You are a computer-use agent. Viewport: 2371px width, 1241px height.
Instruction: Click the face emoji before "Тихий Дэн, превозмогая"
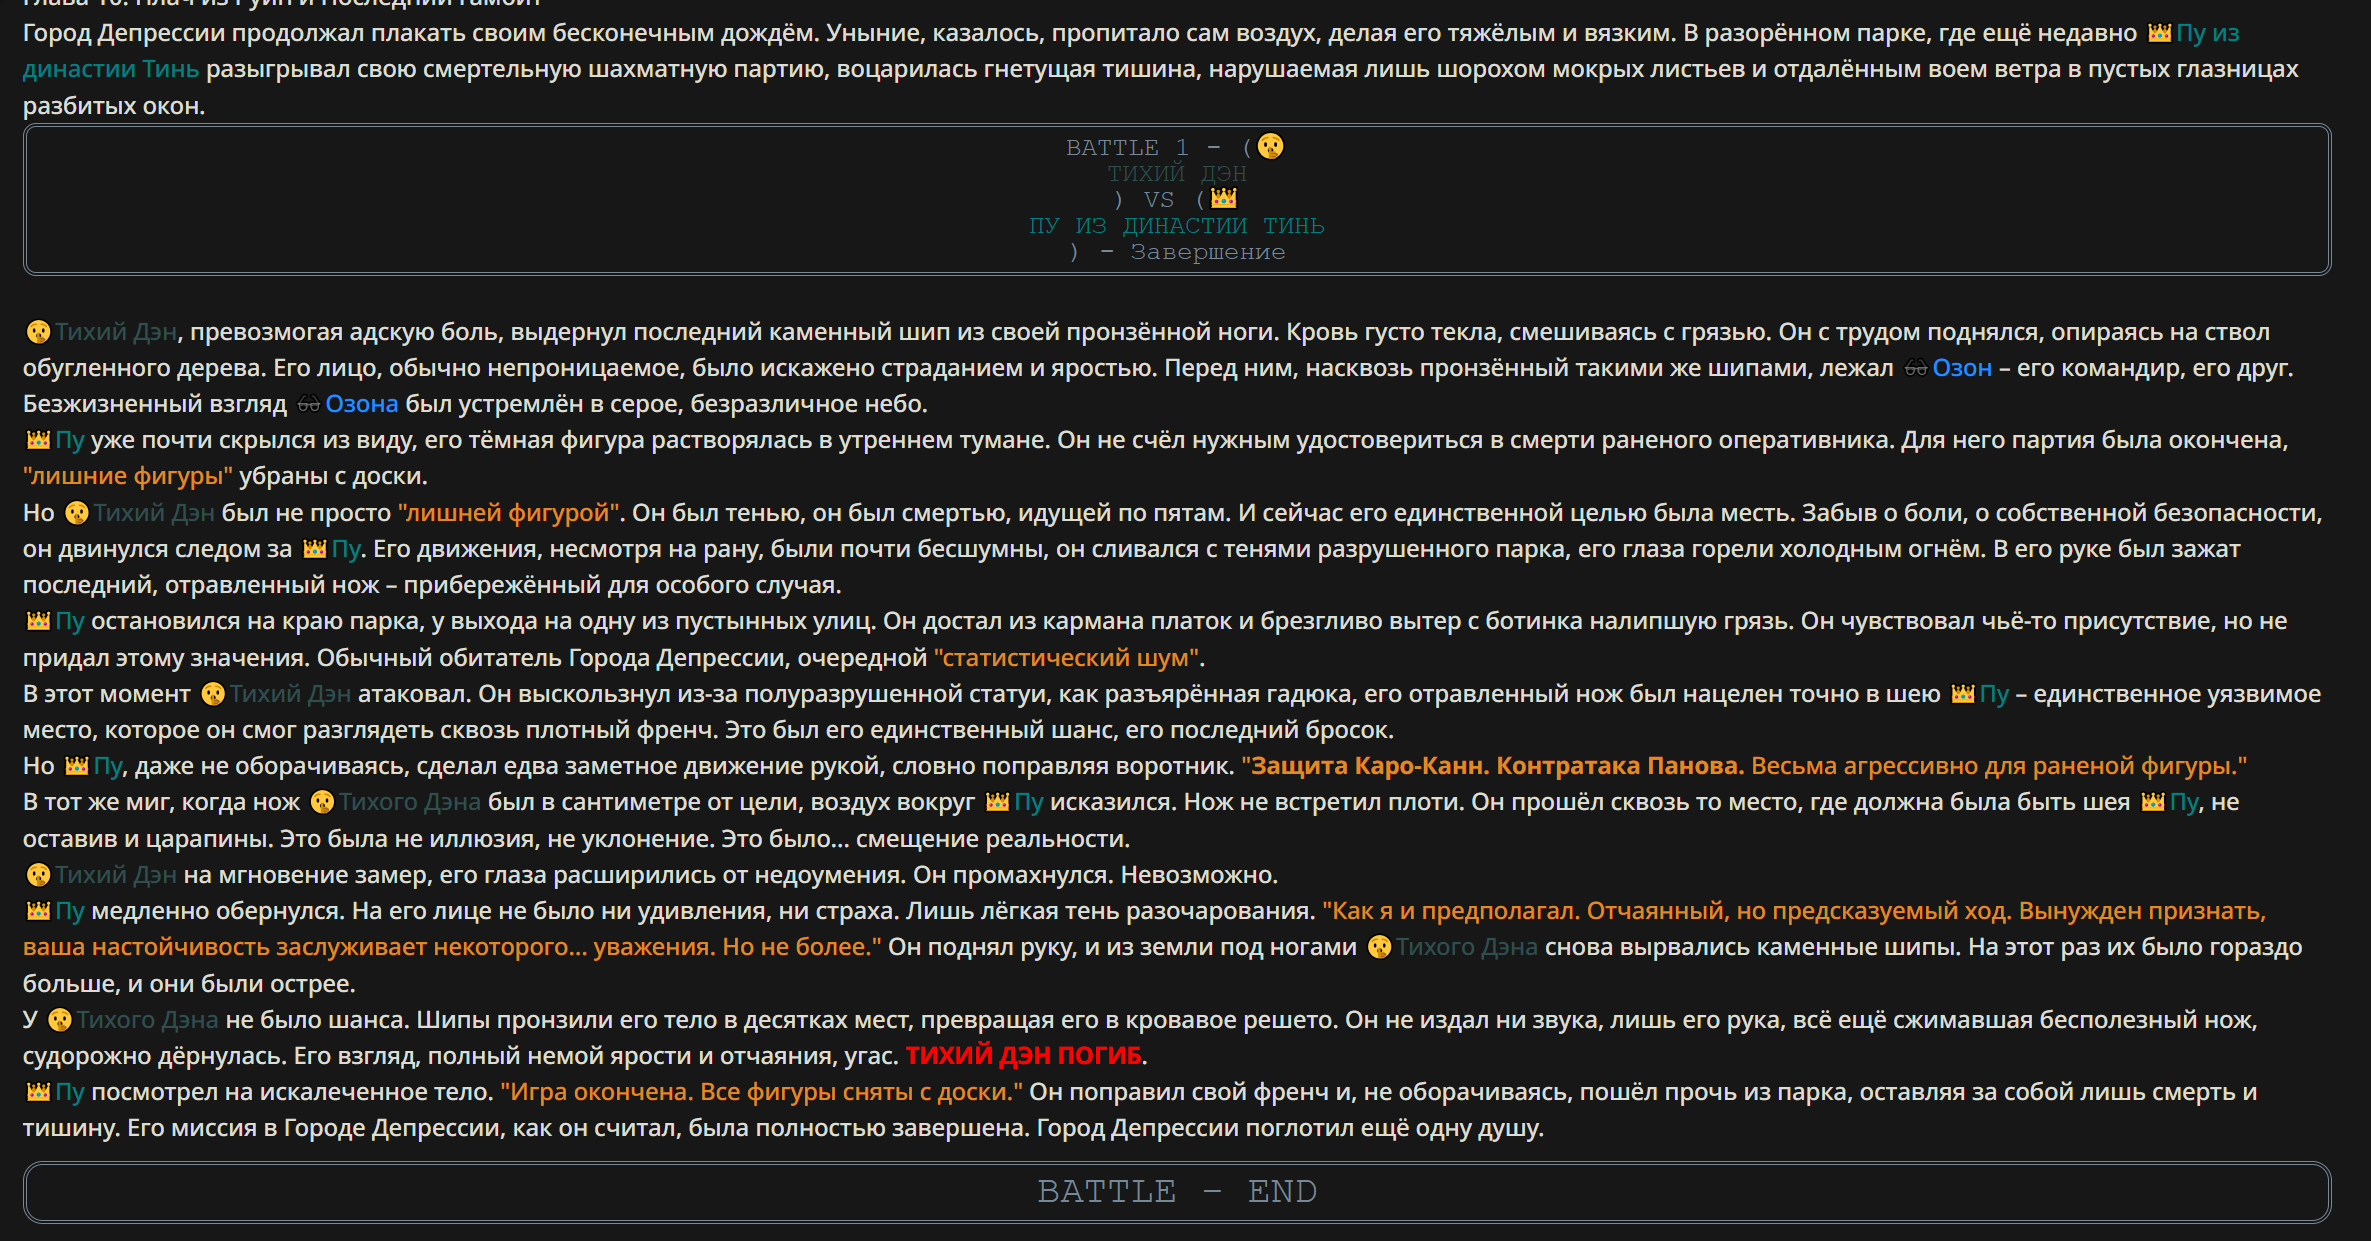coord(38,332)
